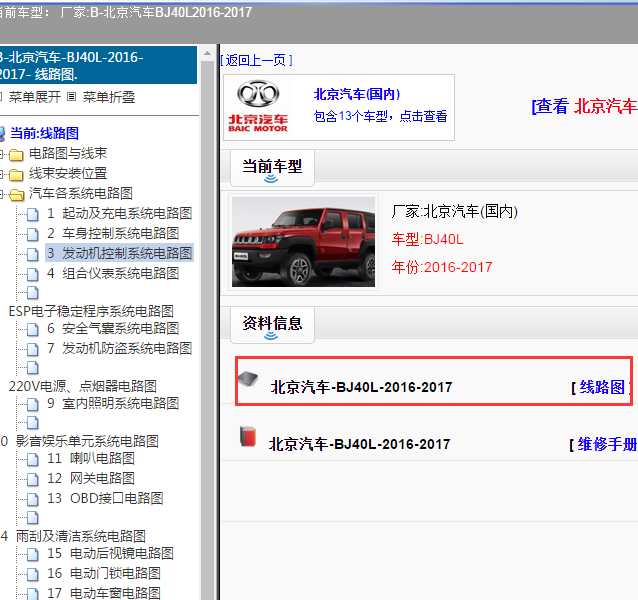Click the page icon of 电动后视镜电路图
638x600 pixels.
[33, 554]
